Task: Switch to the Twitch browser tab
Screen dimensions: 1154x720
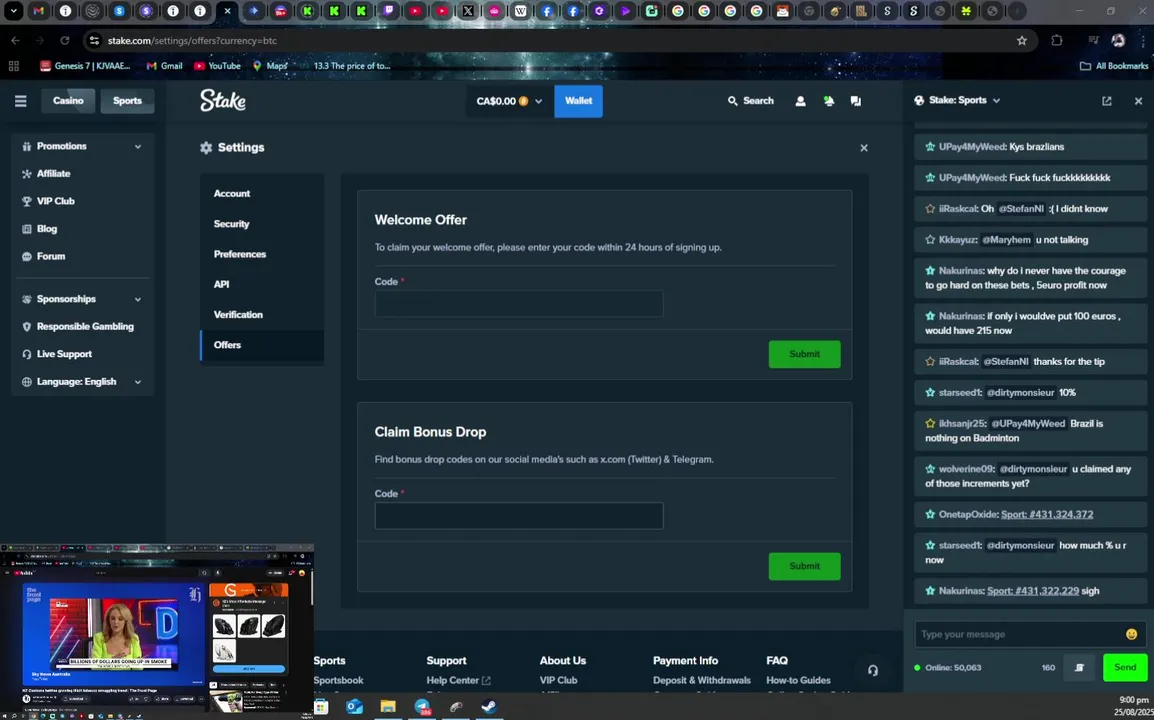Action: pos(388,11)
